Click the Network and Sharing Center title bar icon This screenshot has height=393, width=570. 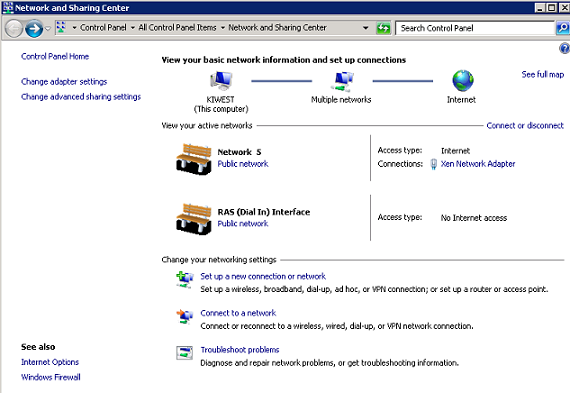click(8, 8)
